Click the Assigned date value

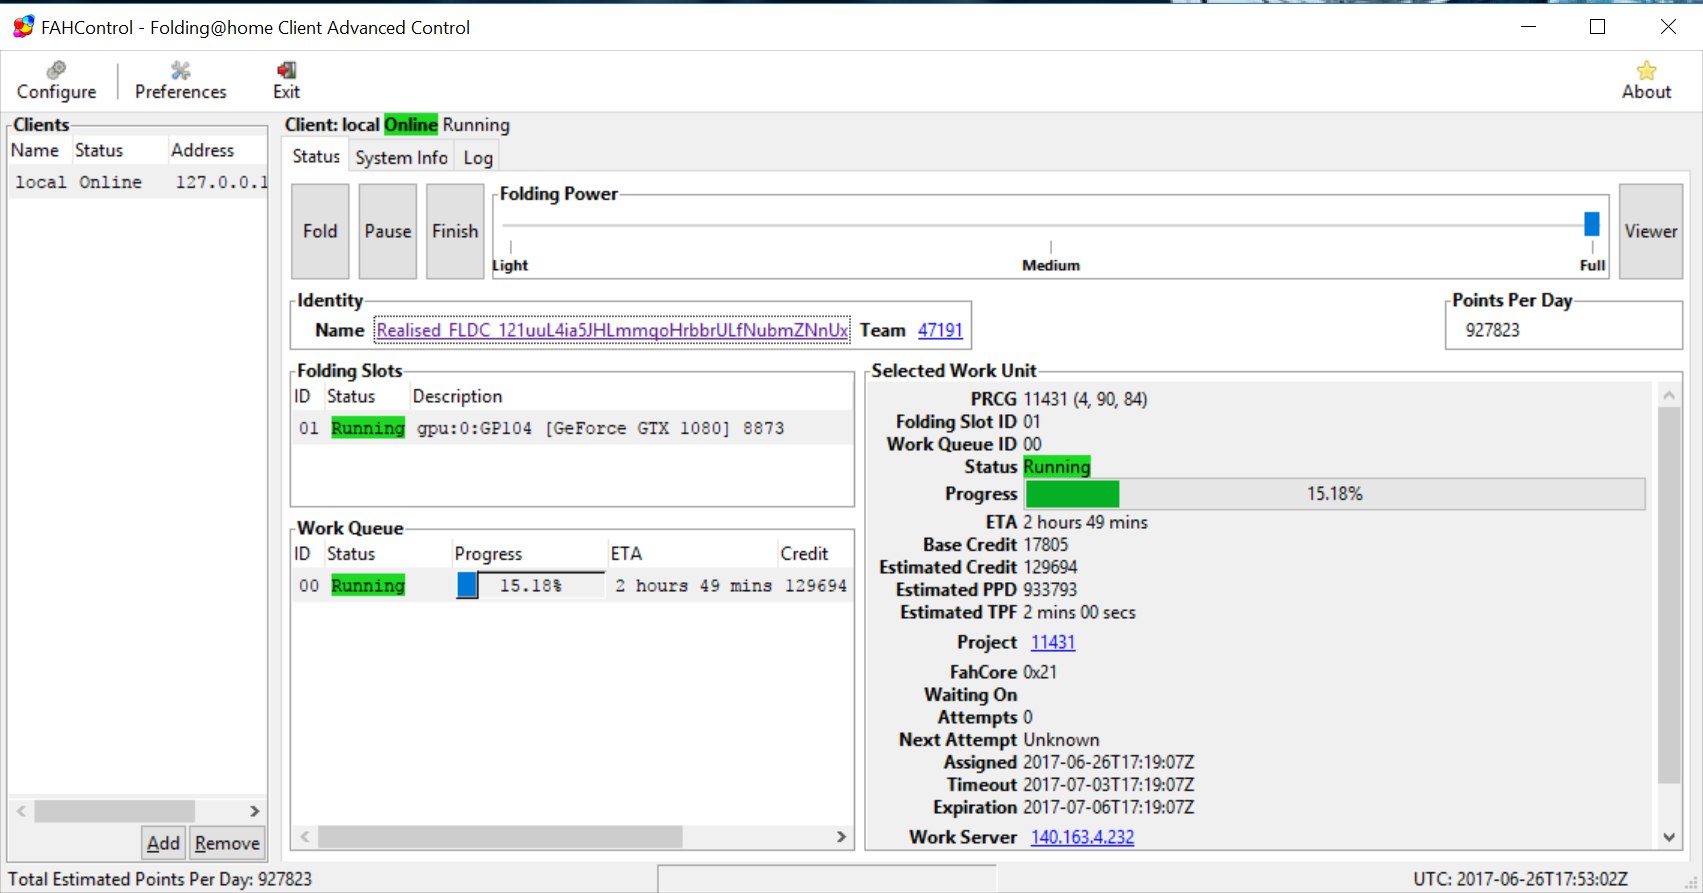[x=1108, y=762]
